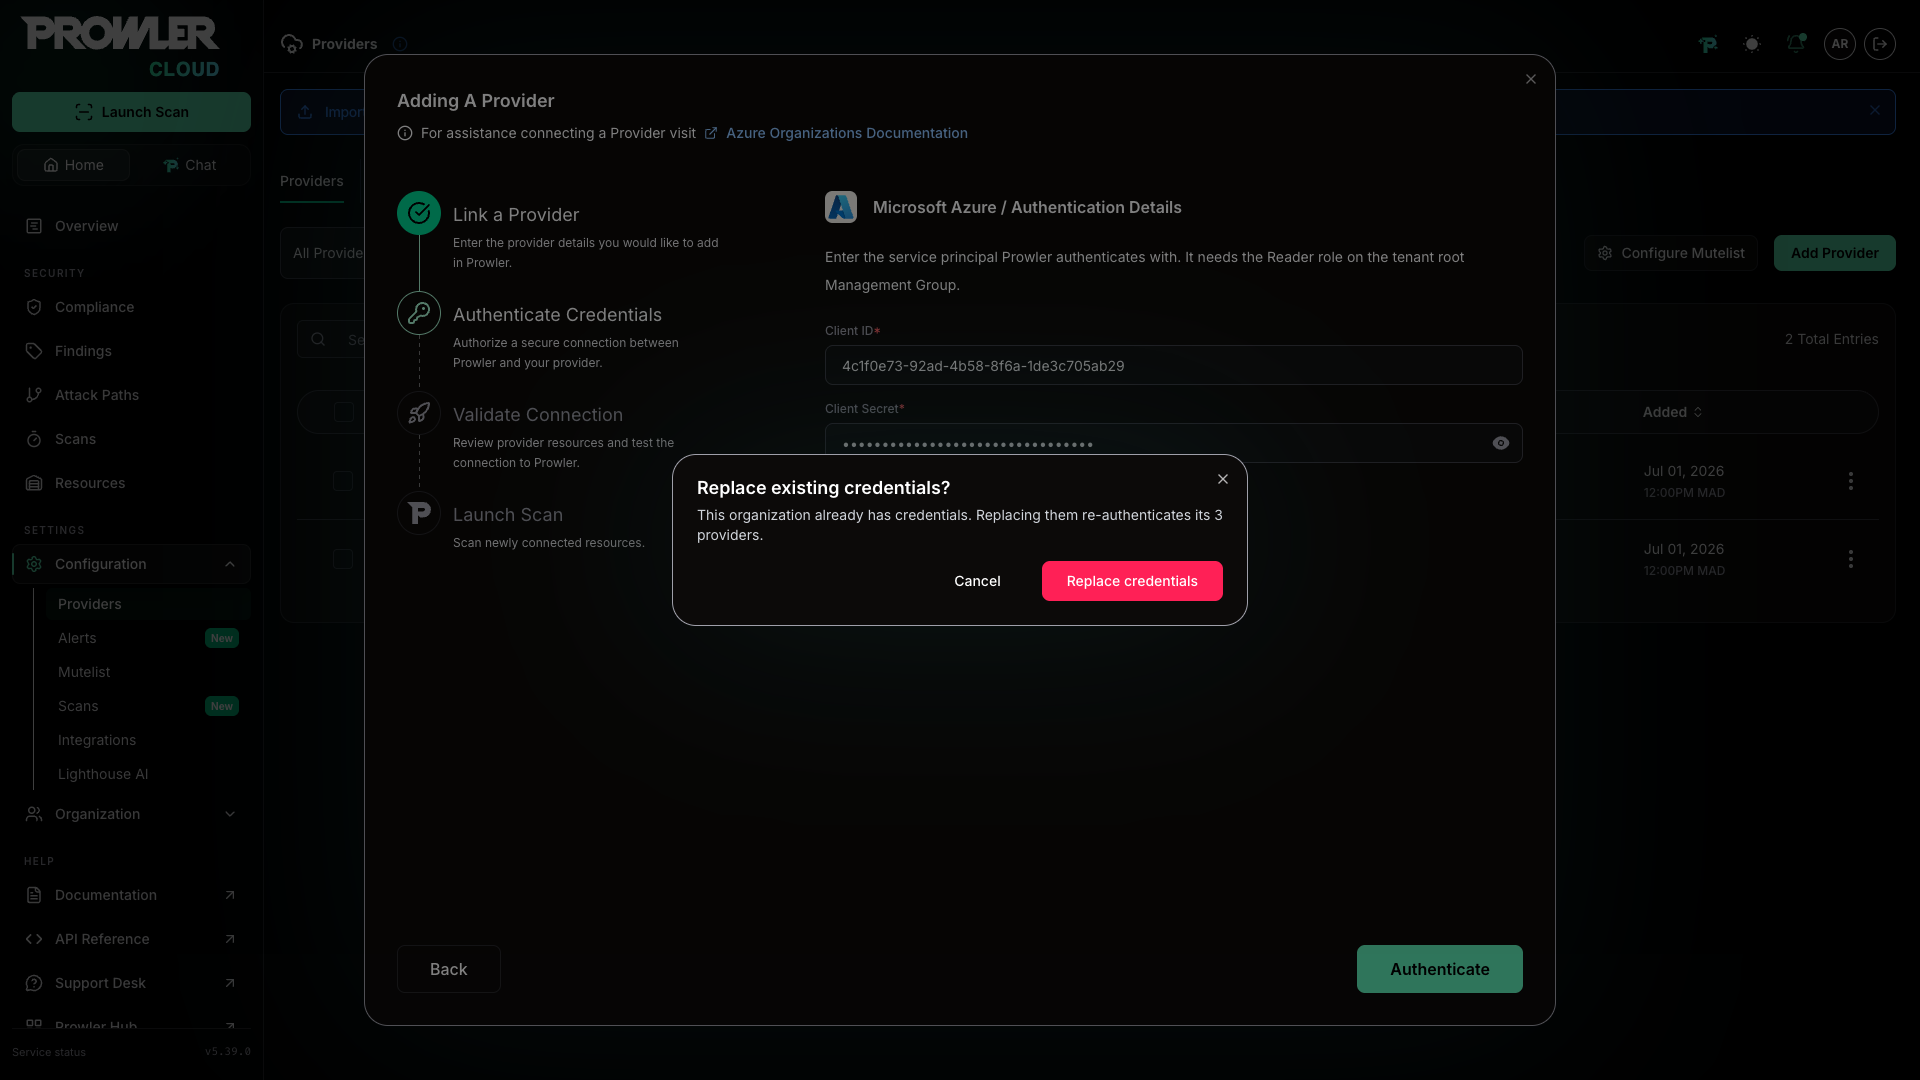Click the Providers cloud header icon
The image size is (1920, 1080).
coord(292,44)
